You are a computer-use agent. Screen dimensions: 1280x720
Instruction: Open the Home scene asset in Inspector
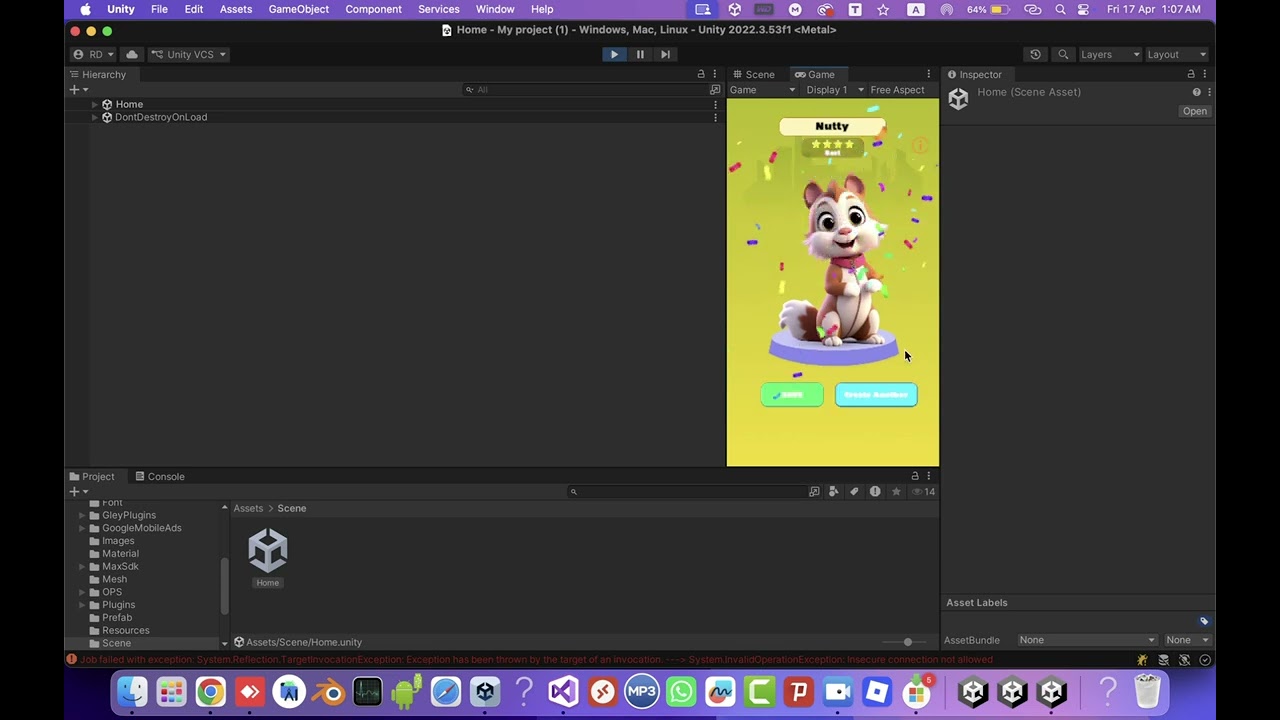point(1195,111)
